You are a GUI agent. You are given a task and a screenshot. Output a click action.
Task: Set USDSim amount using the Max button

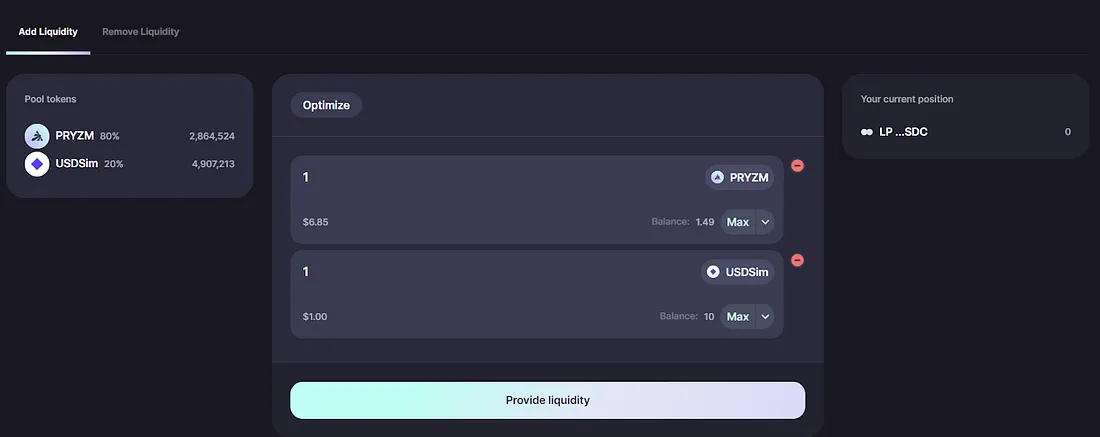[x=738, y=317]
